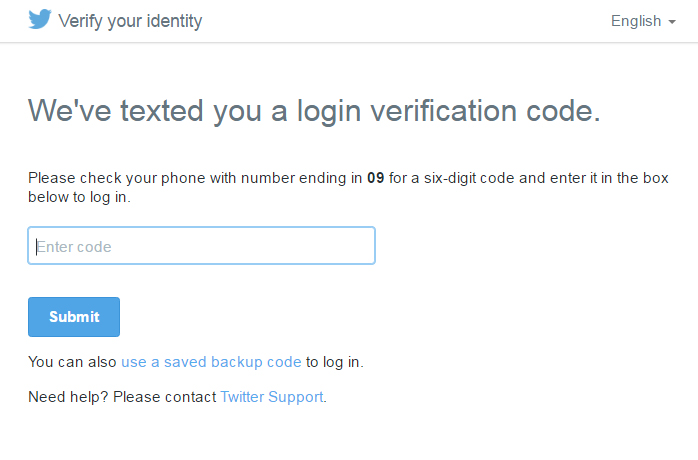Screen dimensions: 698x460
Task: Click the You can also text
Action: 72,362
